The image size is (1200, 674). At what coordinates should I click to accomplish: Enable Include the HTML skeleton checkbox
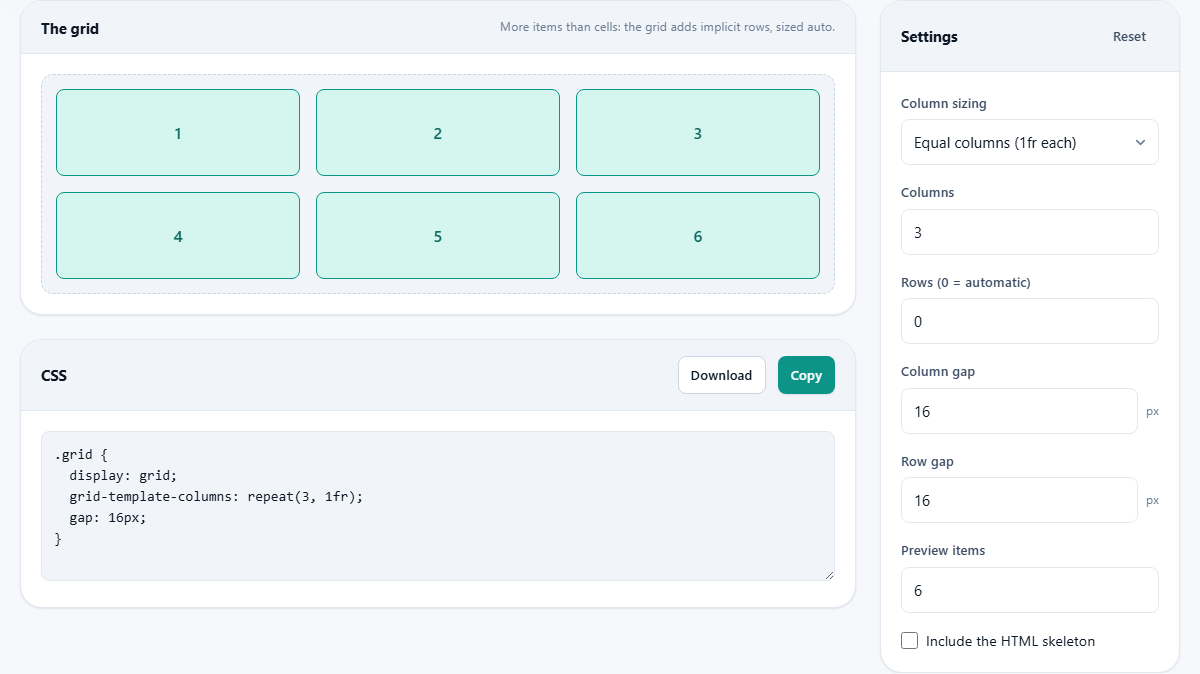point(909,640)
